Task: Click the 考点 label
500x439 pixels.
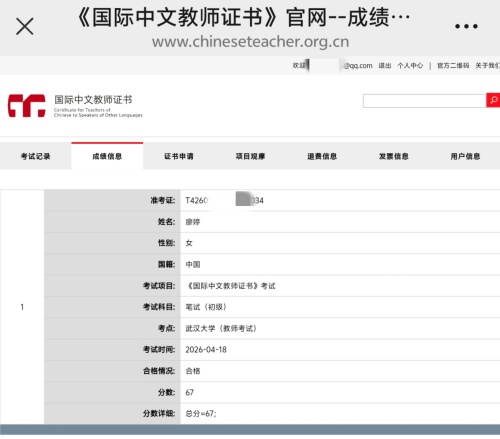Action: (166, 328)
